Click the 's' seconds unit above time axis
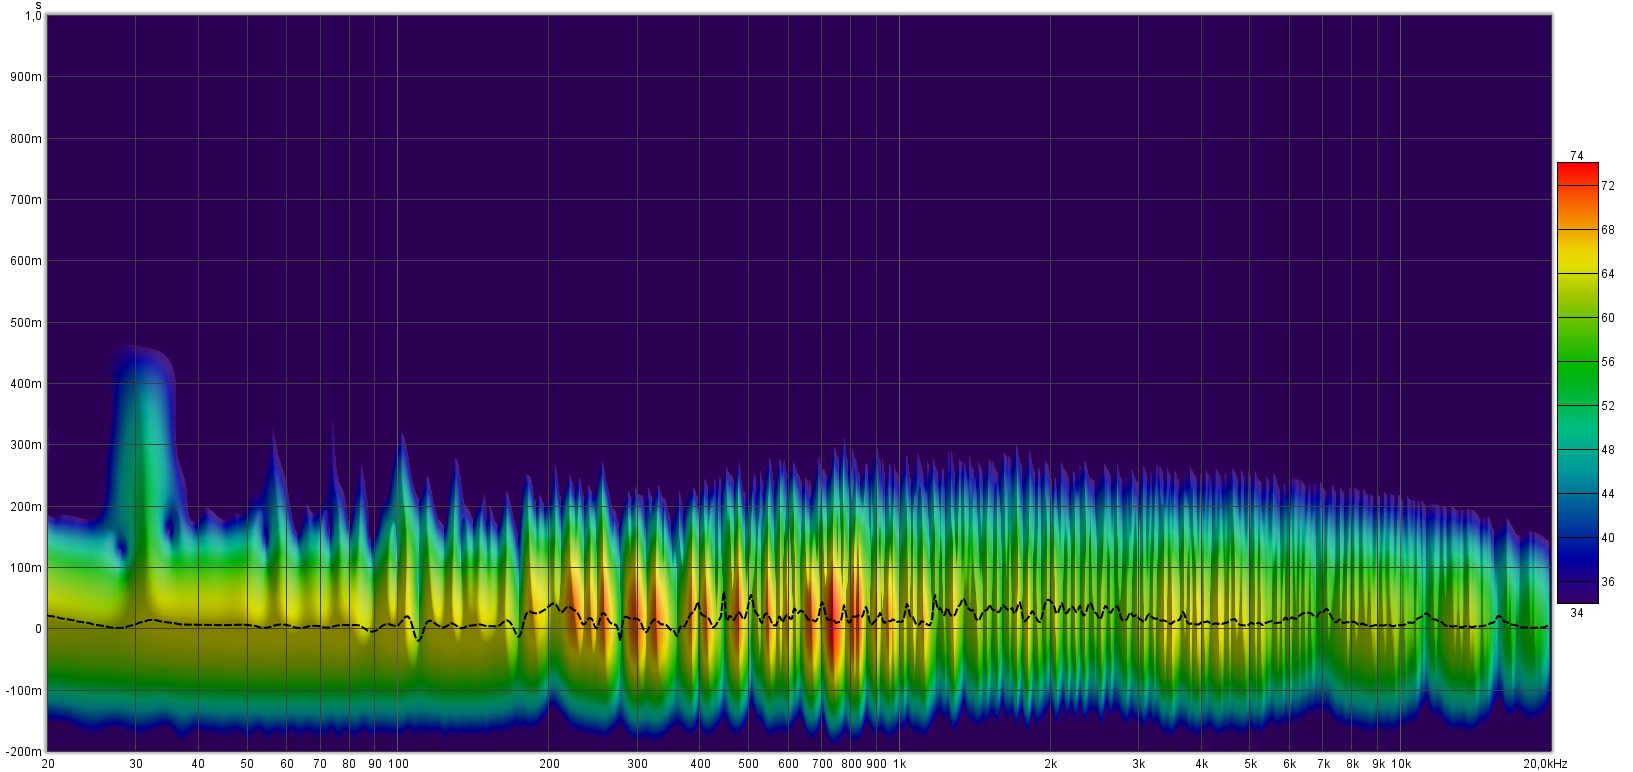 point(37,5)
